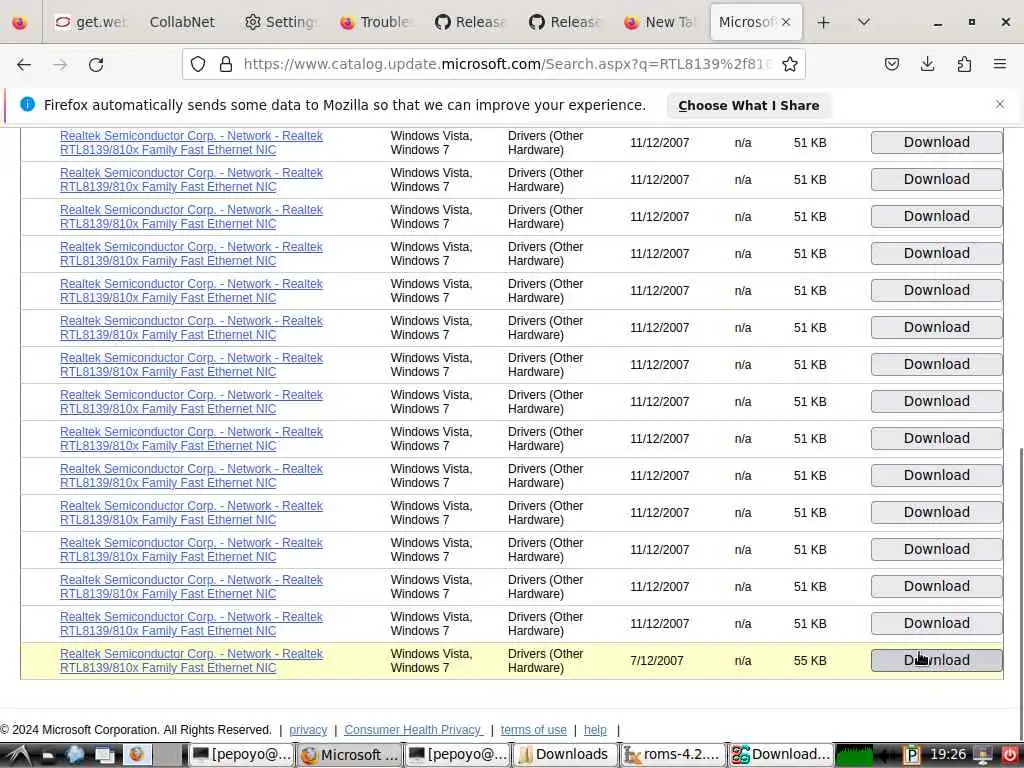The width and height of the screenshot is (1024, 768).
Task: Click the P tray icon
Action: tap(912, 755)
